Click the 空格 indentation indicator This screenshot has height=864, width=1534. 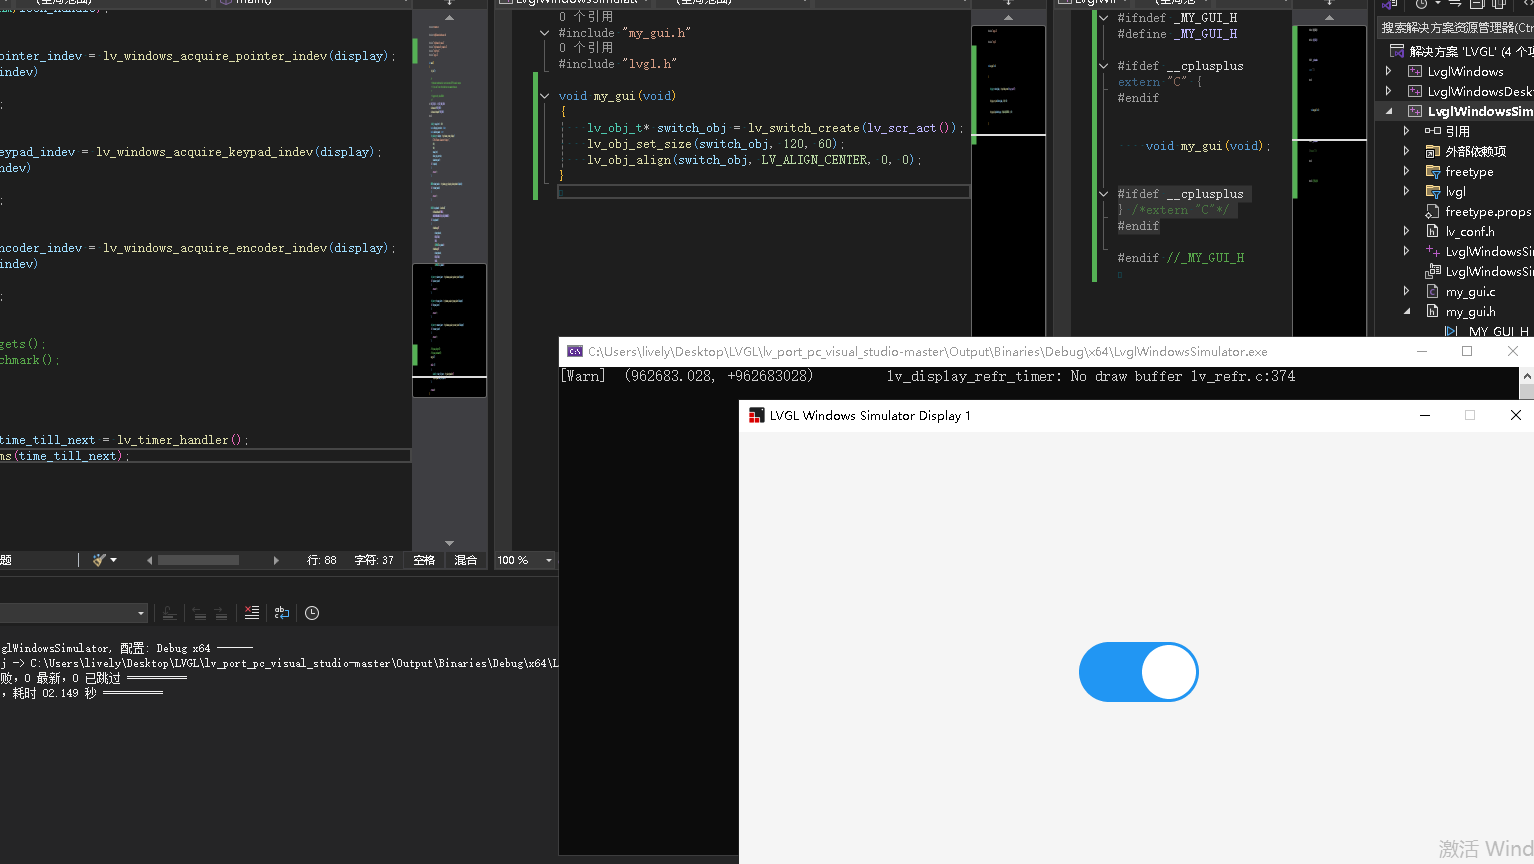(424, 560)
